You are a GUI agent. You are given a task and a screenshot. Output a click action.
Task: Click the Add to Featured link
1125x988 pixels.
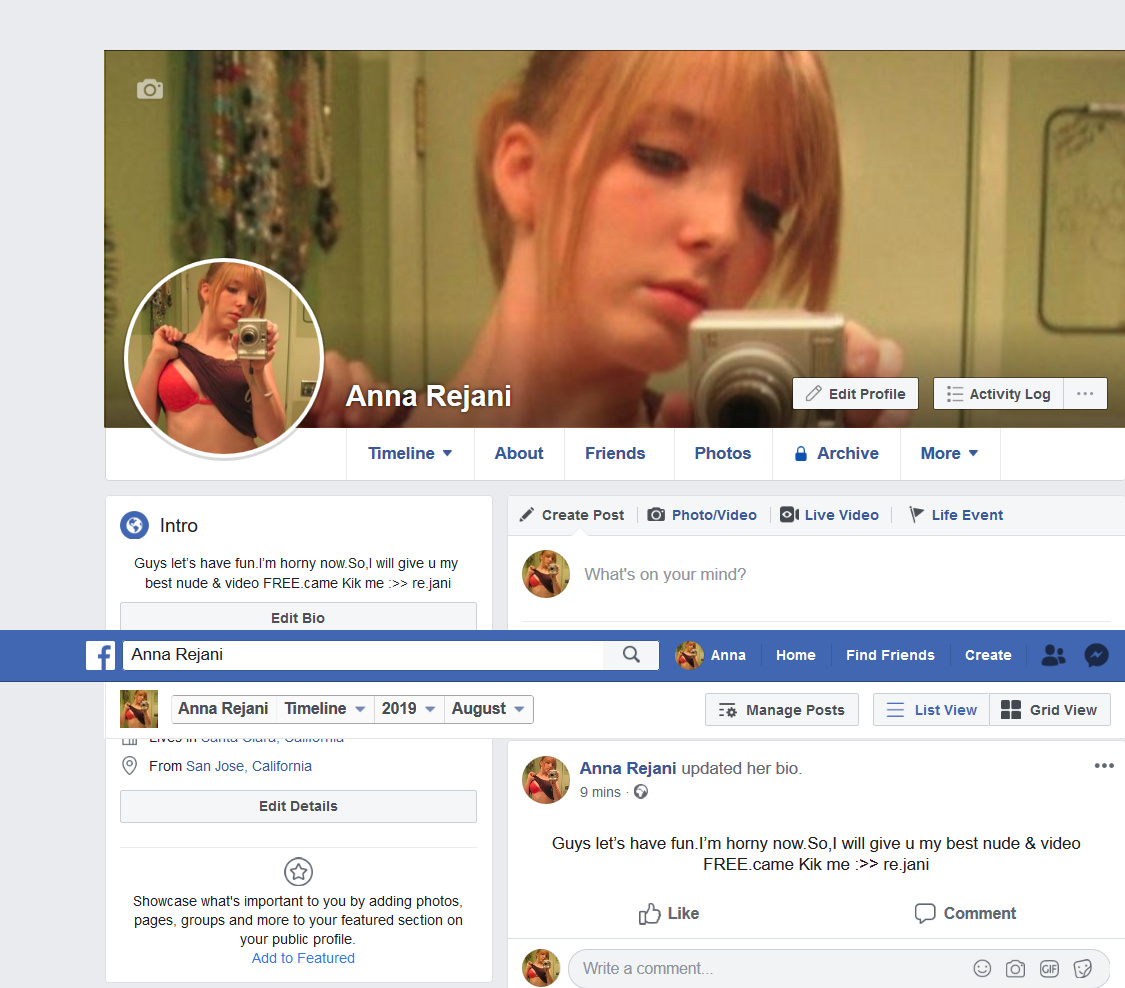pyautogui.click(x=303, y=958)
